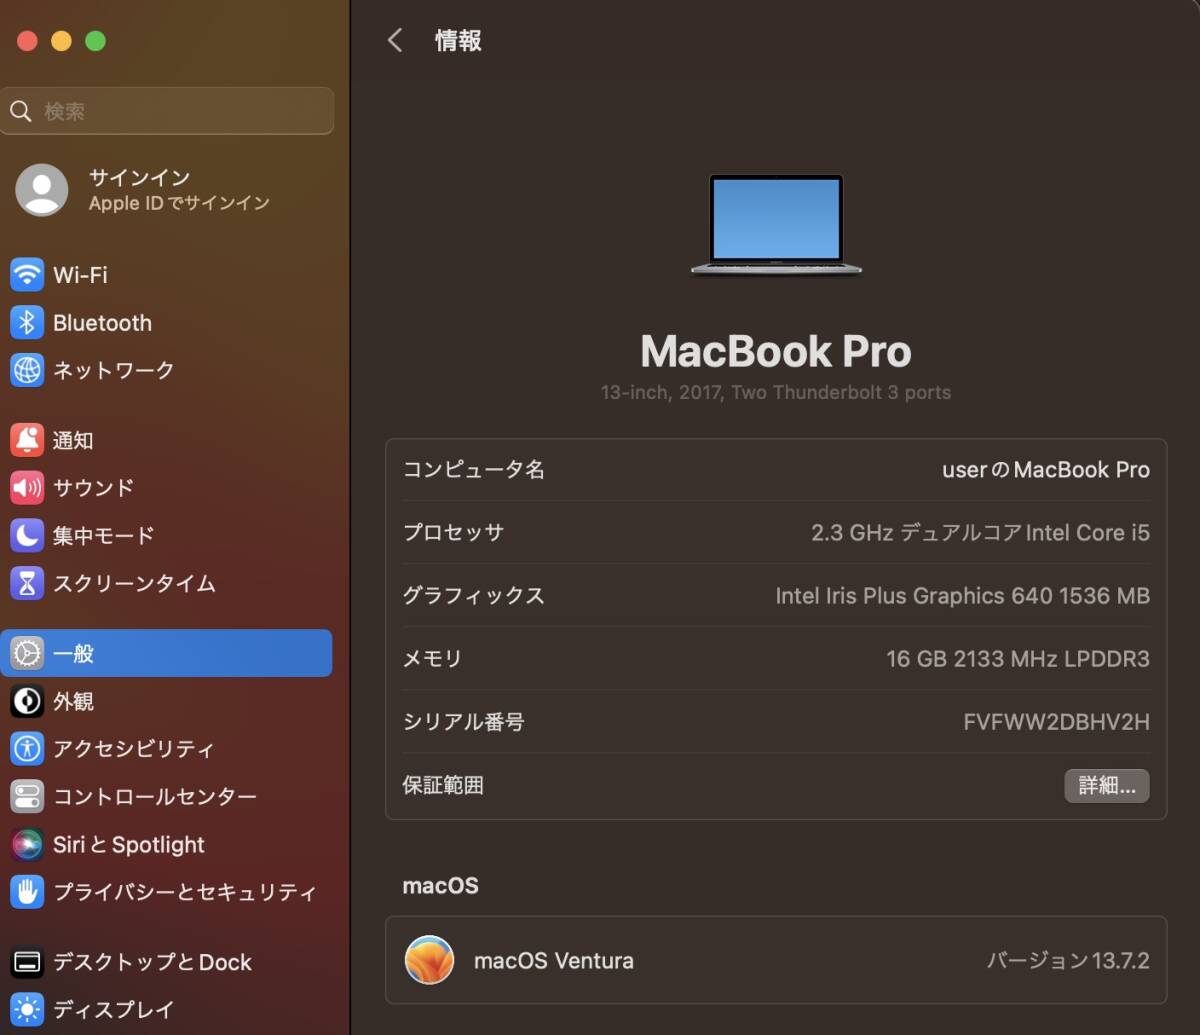
Task: Open 通知 settings pane
Action: (166, 440)
